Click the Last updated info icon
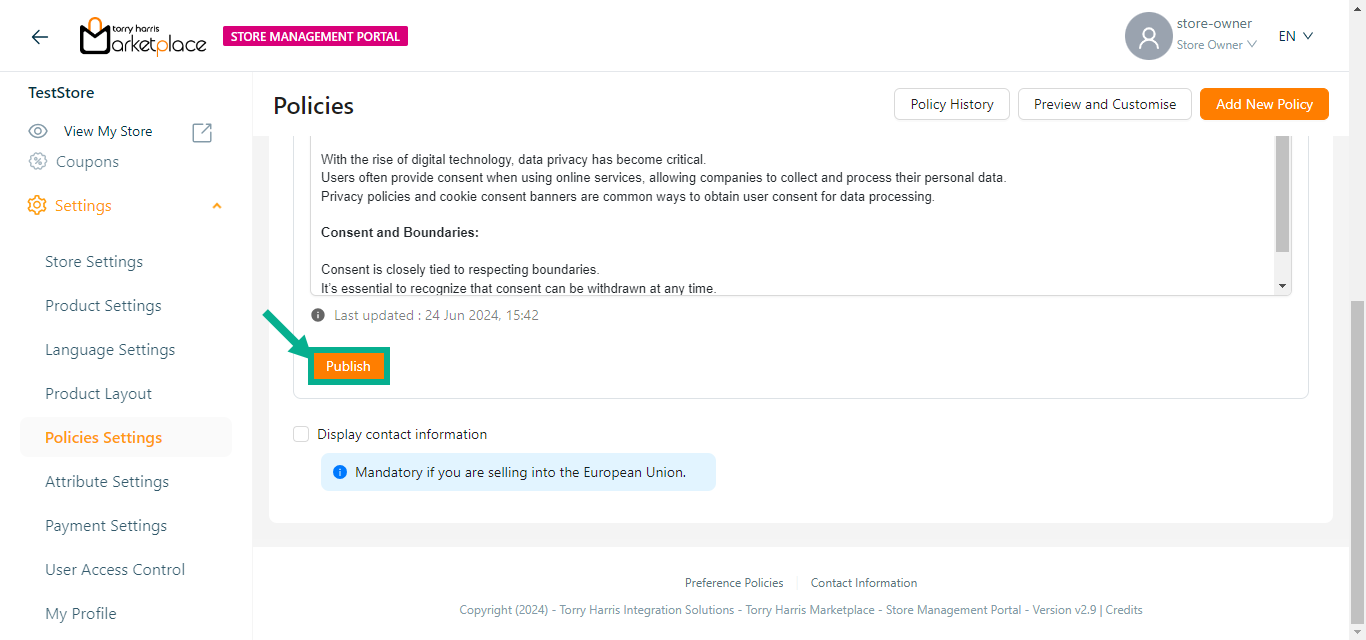This screenshot has width=1366, height=640. tap(318, 315)
